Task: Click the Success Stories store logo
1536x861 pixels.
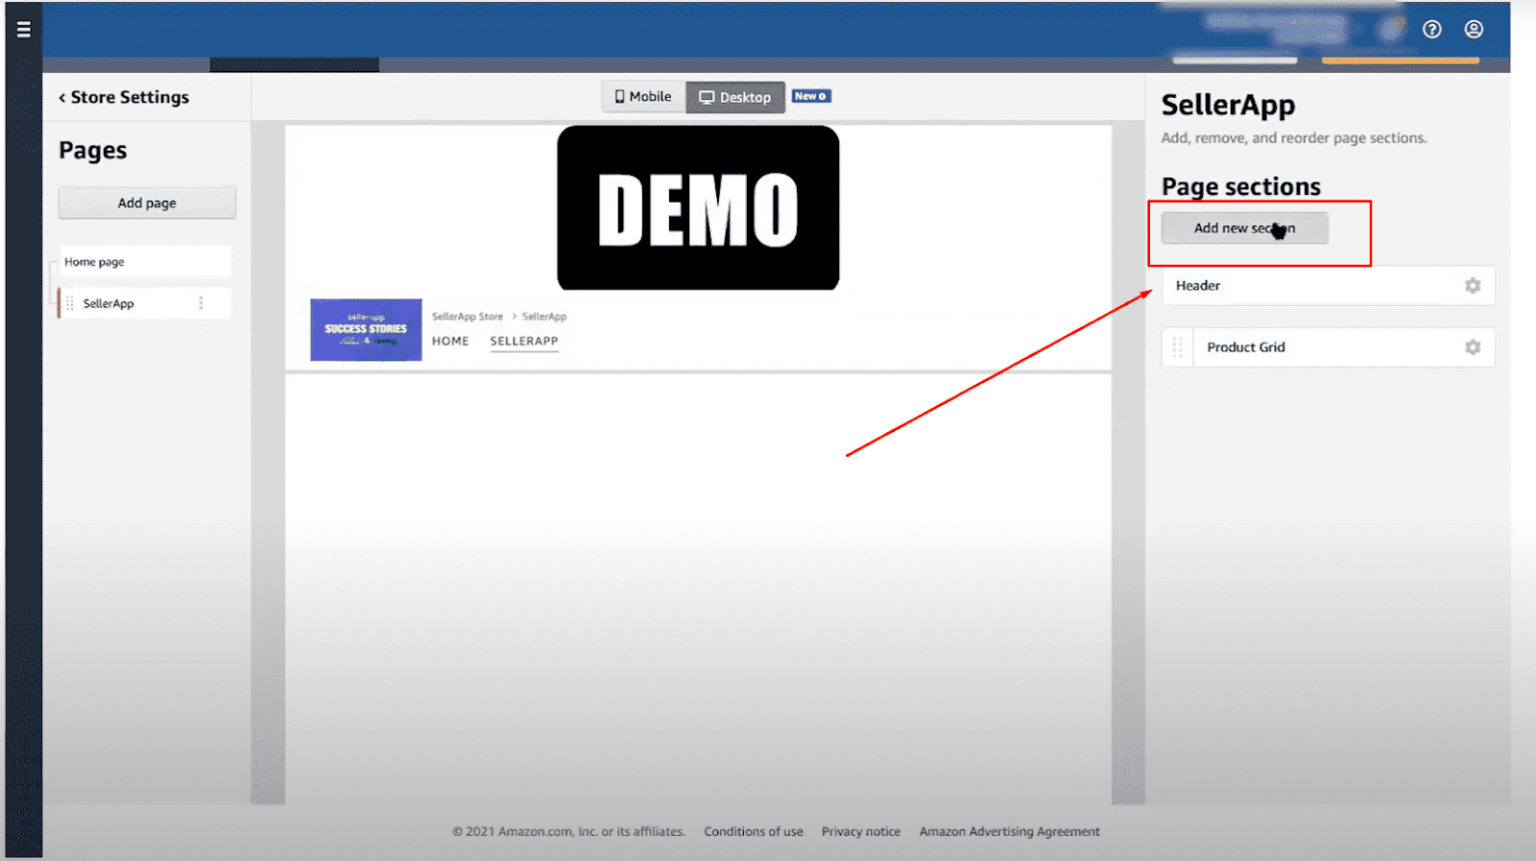Action: [366, 330]
